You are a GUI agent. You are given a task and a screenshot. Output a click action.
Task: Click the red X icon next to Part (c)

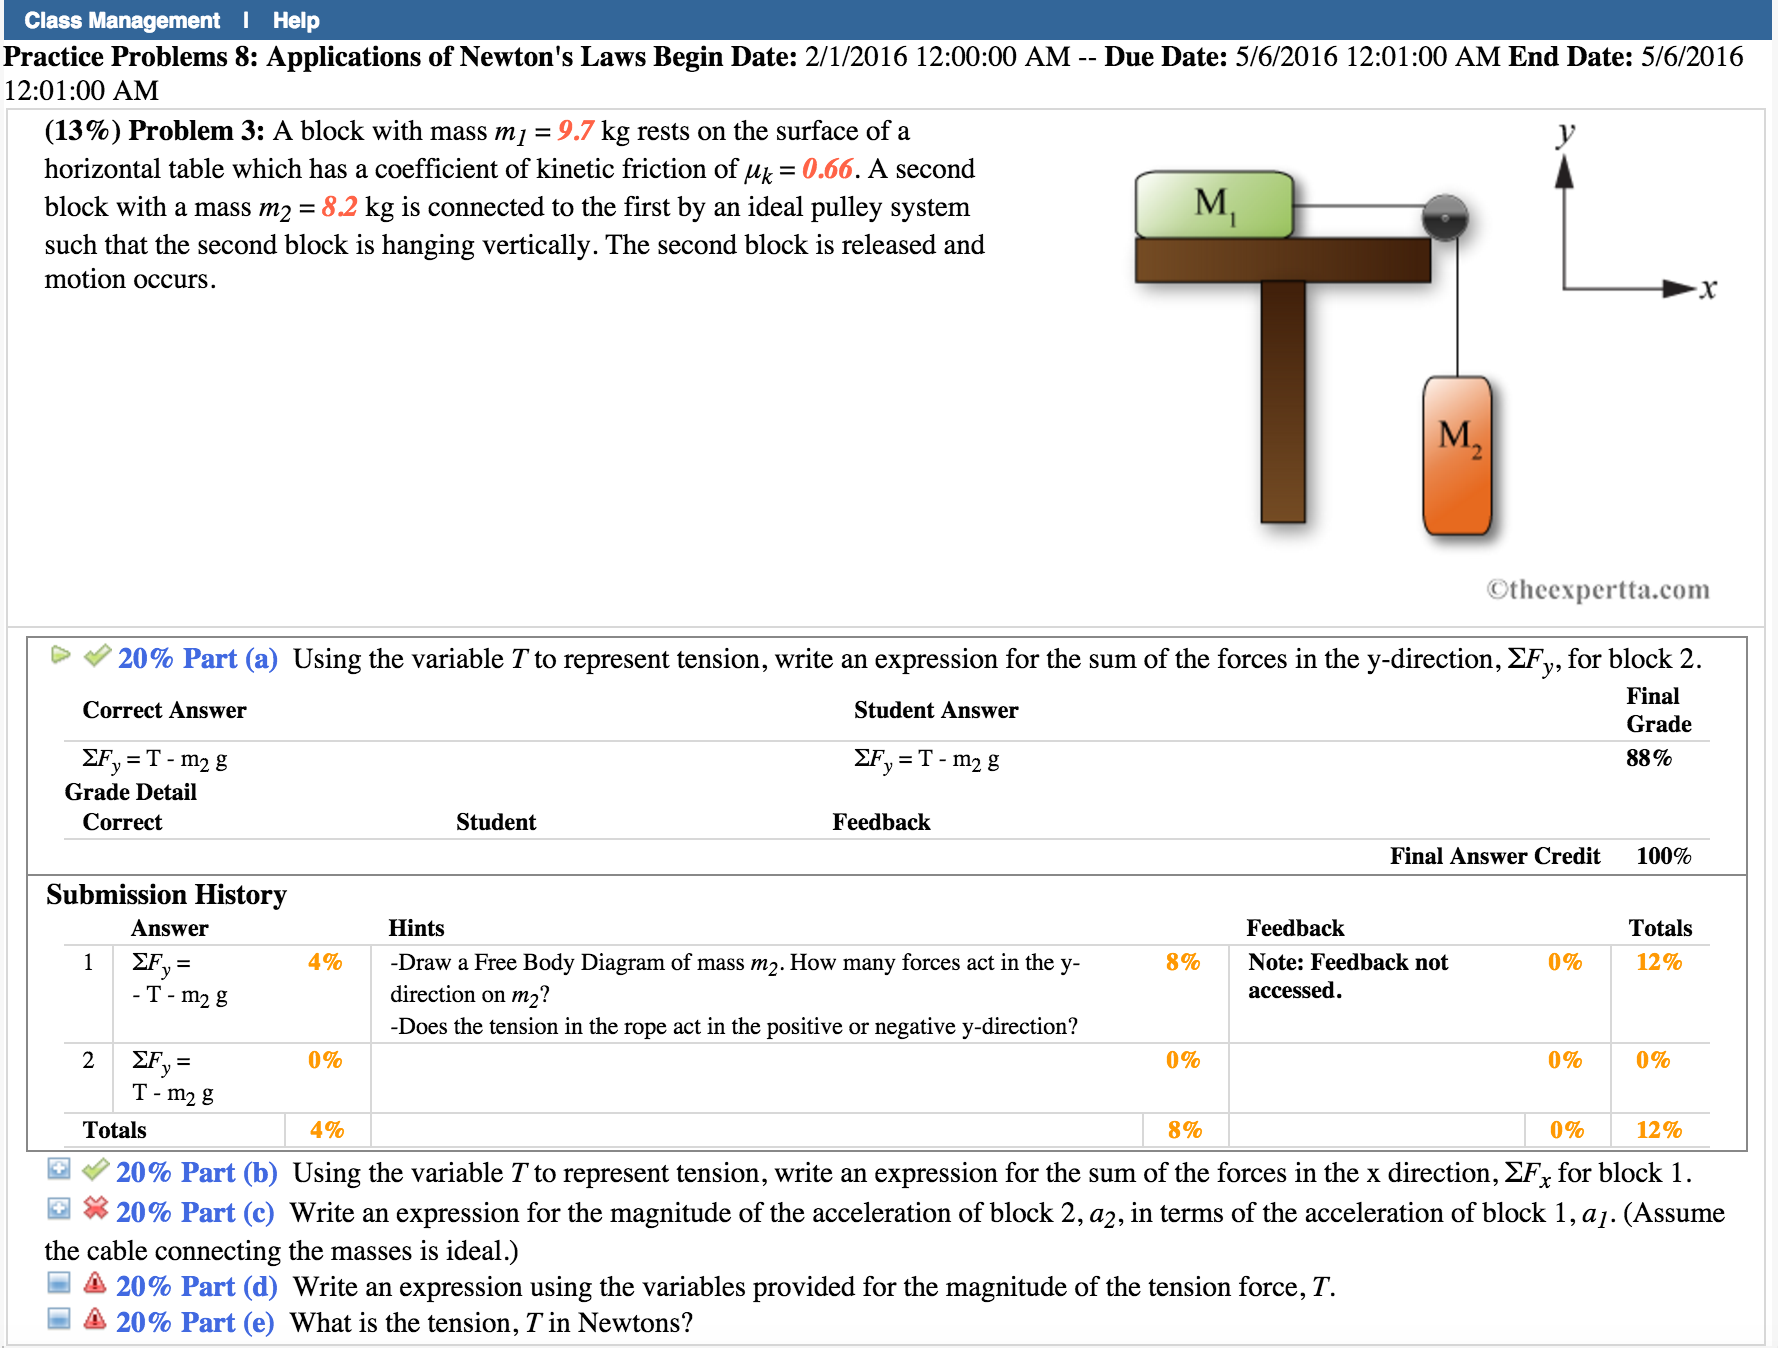(93, 1212)
